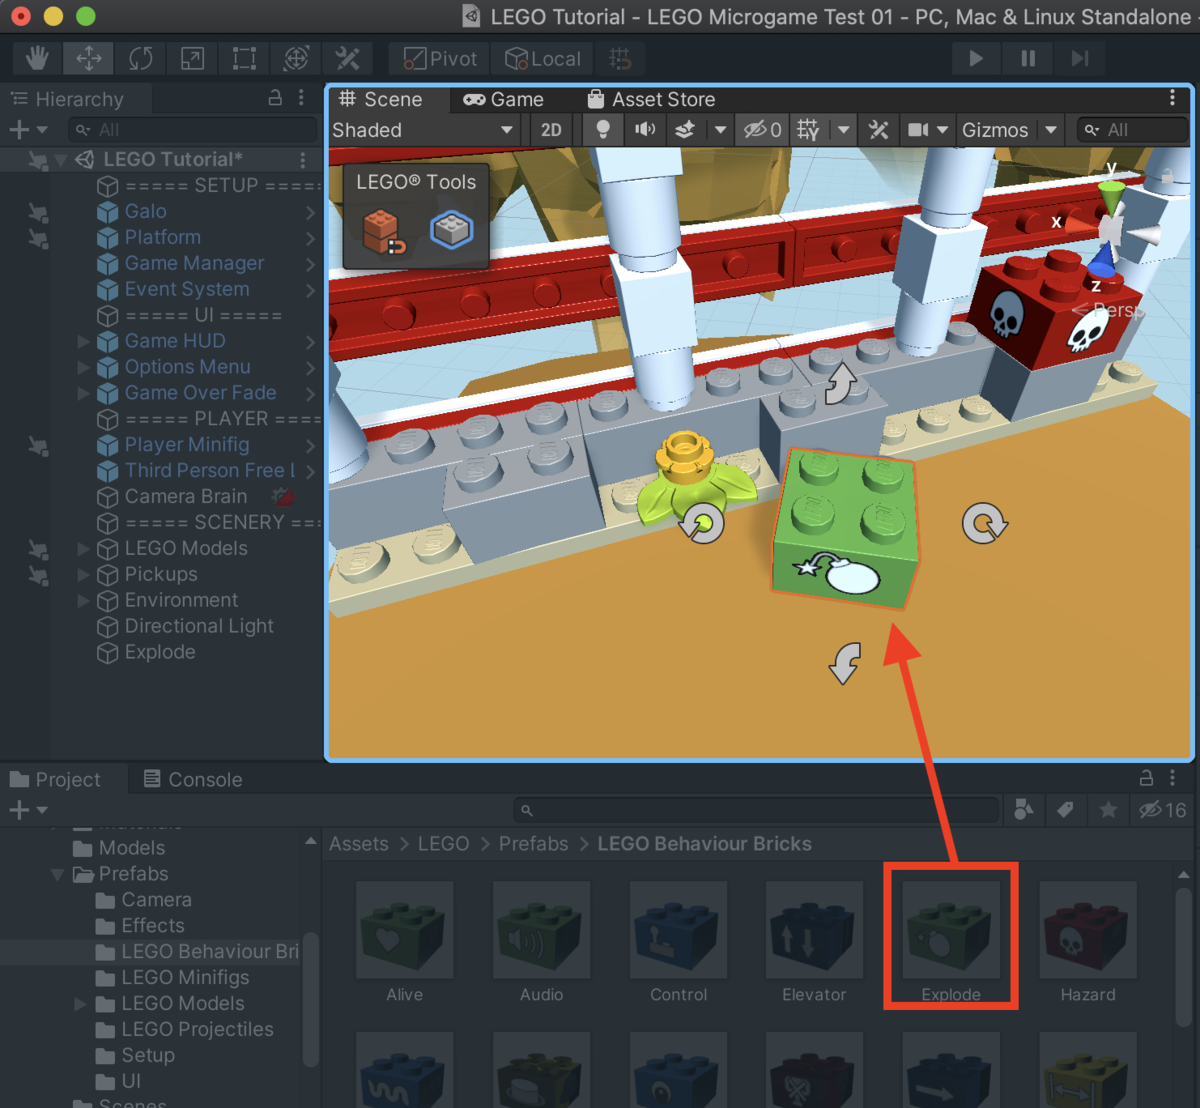Select Directional Light in Hierarchy
The width and height of the screenshot is (1200, 1108).
click(x=198, y=626)
